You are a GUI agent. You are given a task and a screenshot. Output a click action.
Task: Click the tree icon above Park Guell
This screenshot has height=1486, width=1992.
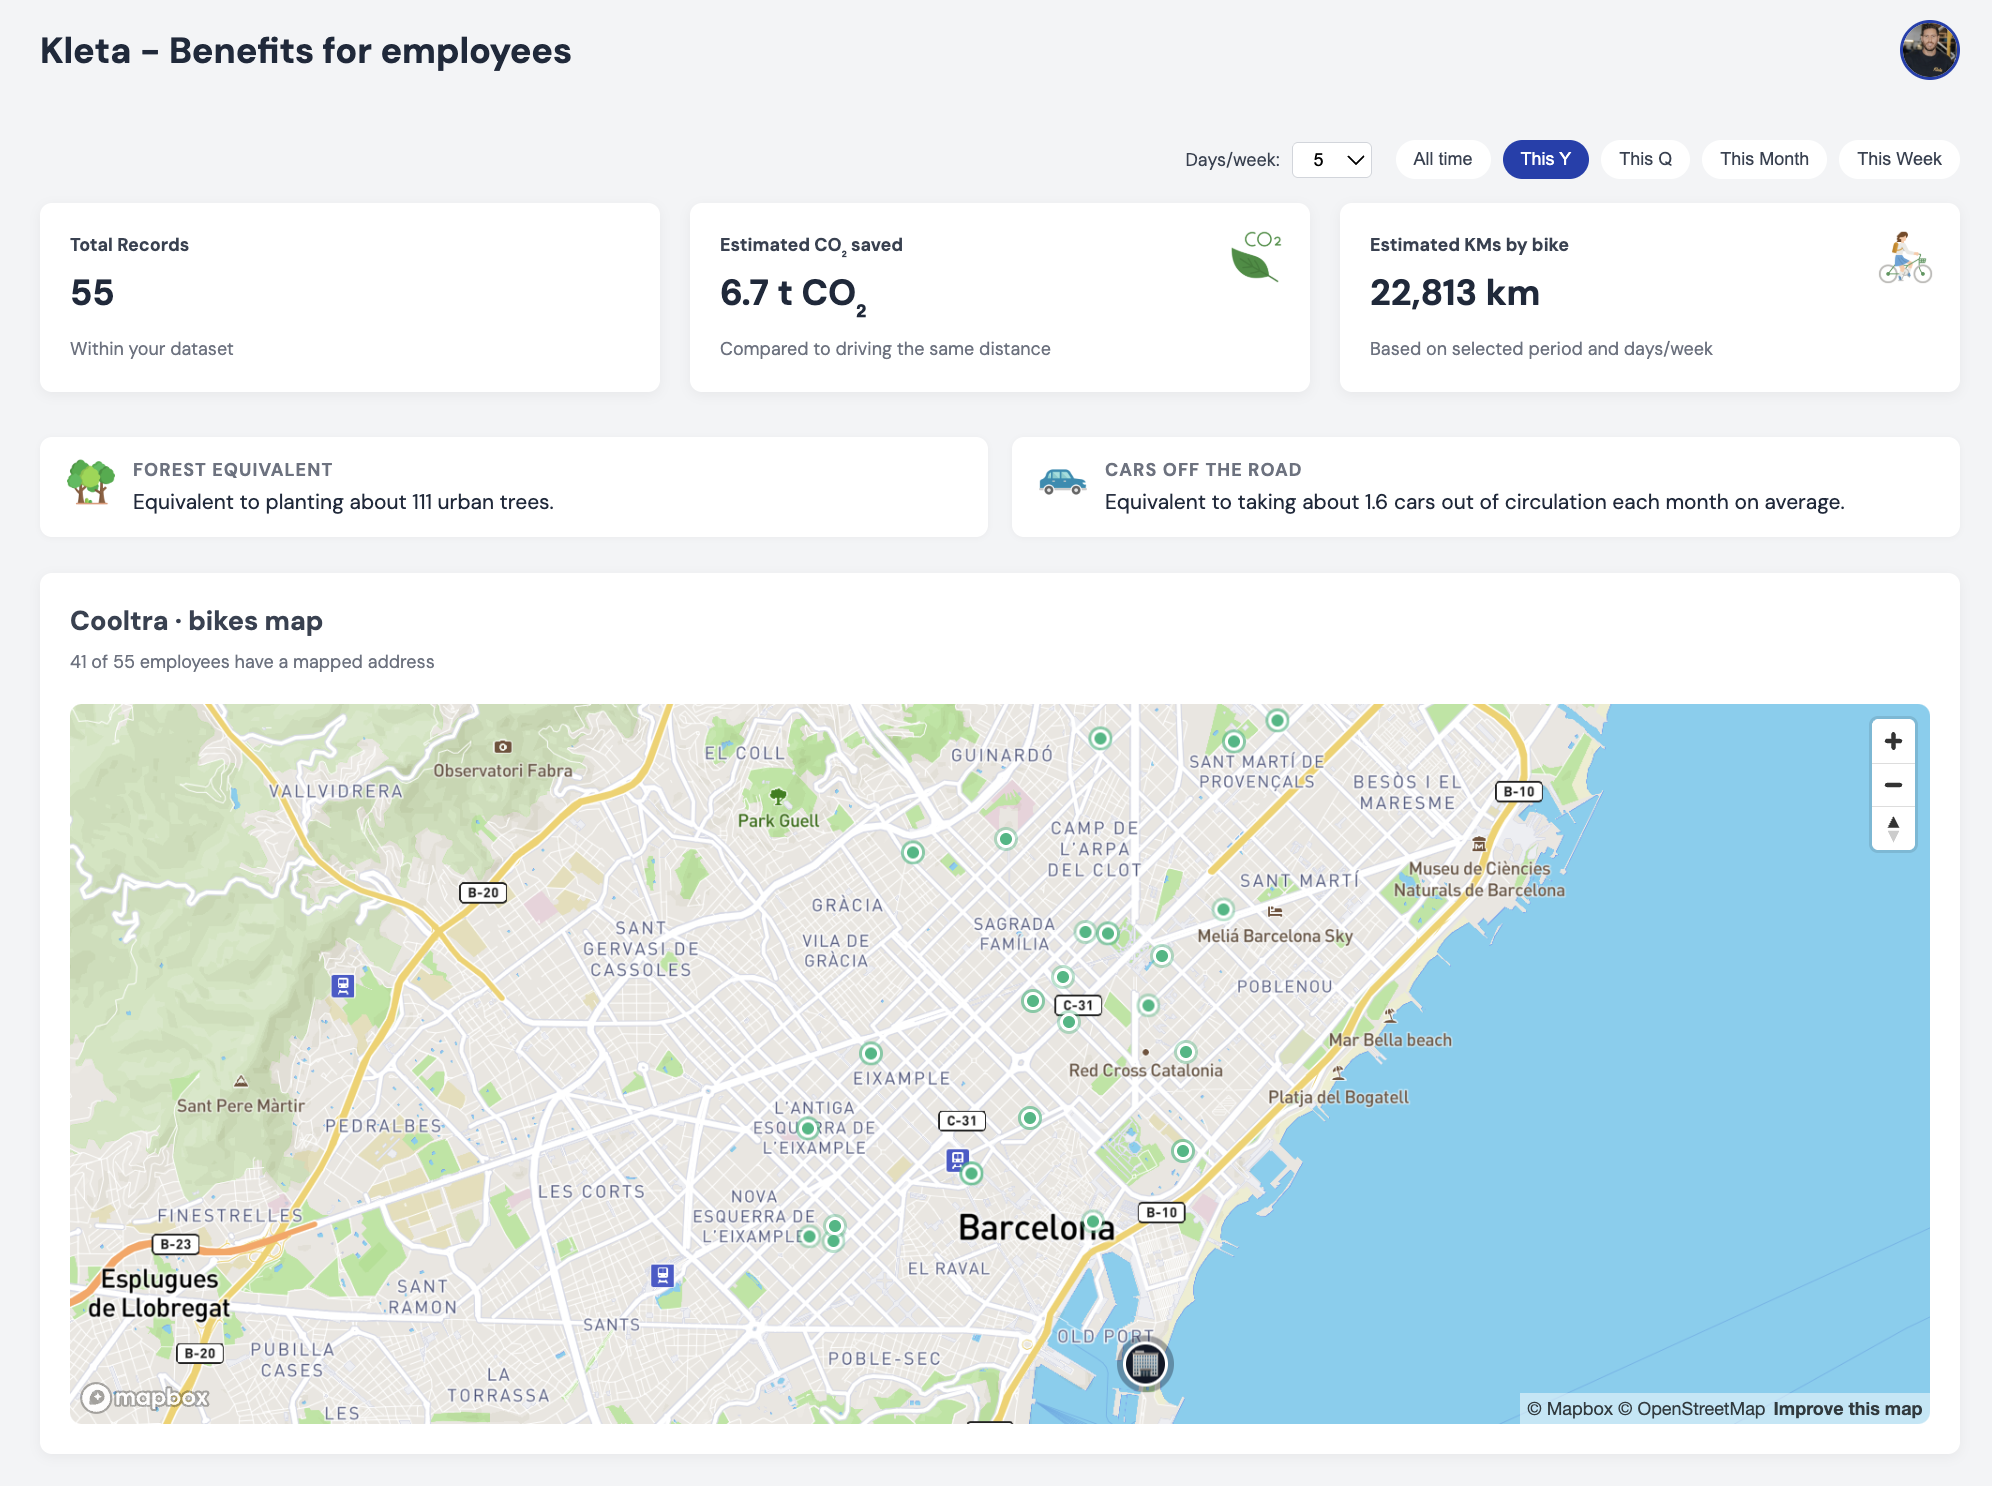[778, 797]
